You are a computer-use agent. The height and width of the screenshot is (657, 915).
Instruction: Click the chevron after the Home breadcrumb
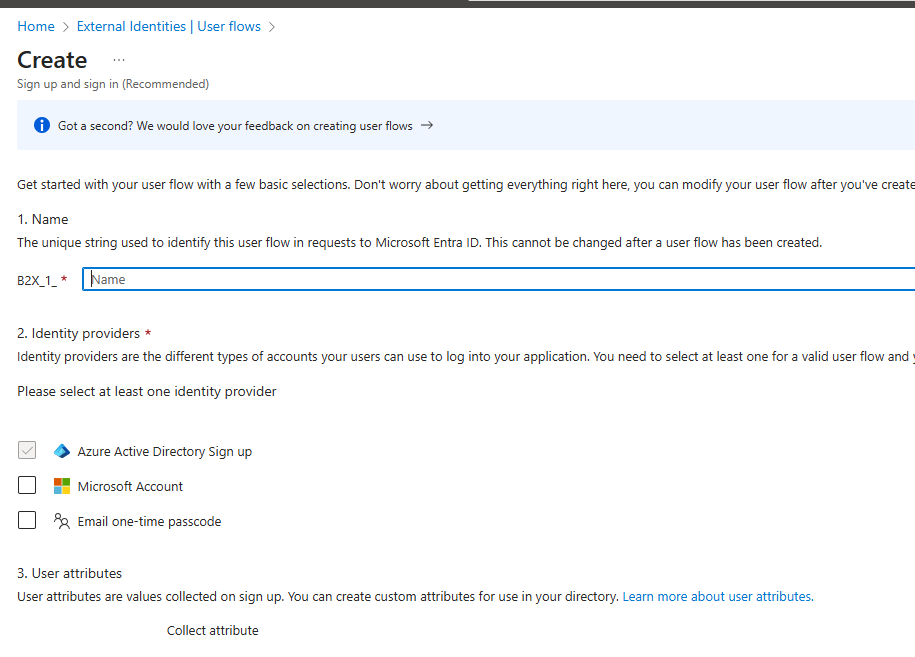[x=64, y=26]
